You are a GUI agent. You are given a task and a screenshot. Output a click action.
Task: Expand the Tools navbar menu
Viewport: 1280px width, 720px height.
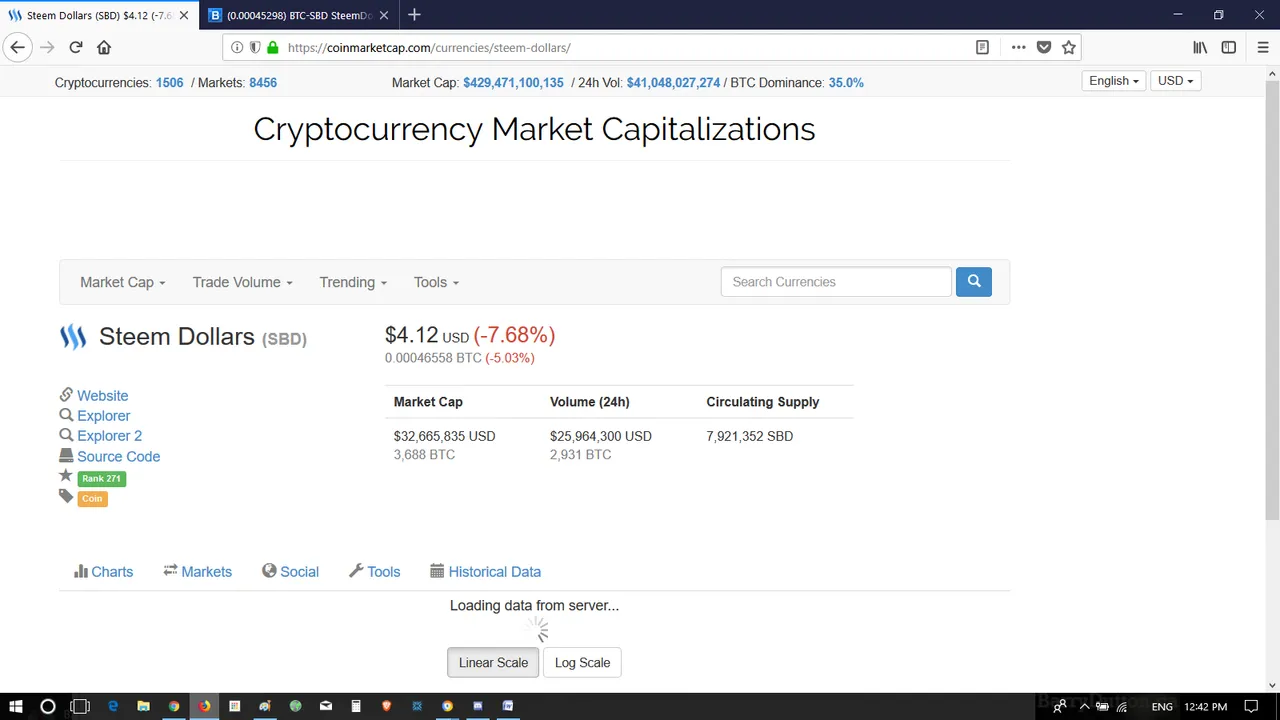point(436,282)
